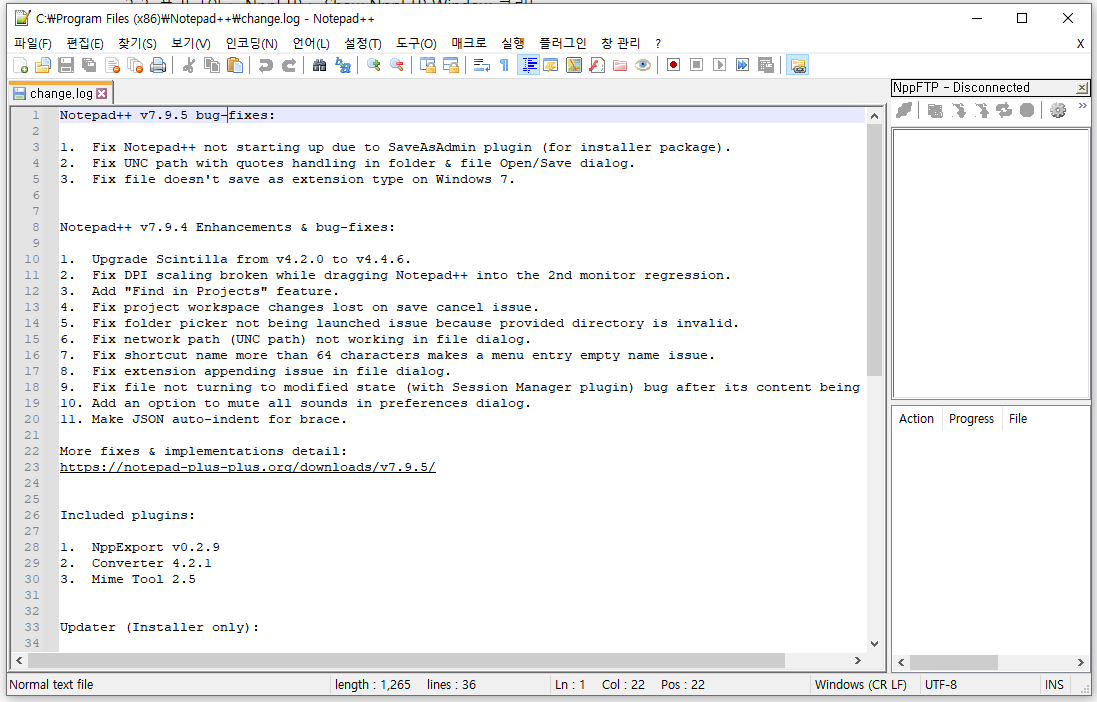Open the 보기(V) menu
Screen dimensions: 1097x702
[190, 43]
